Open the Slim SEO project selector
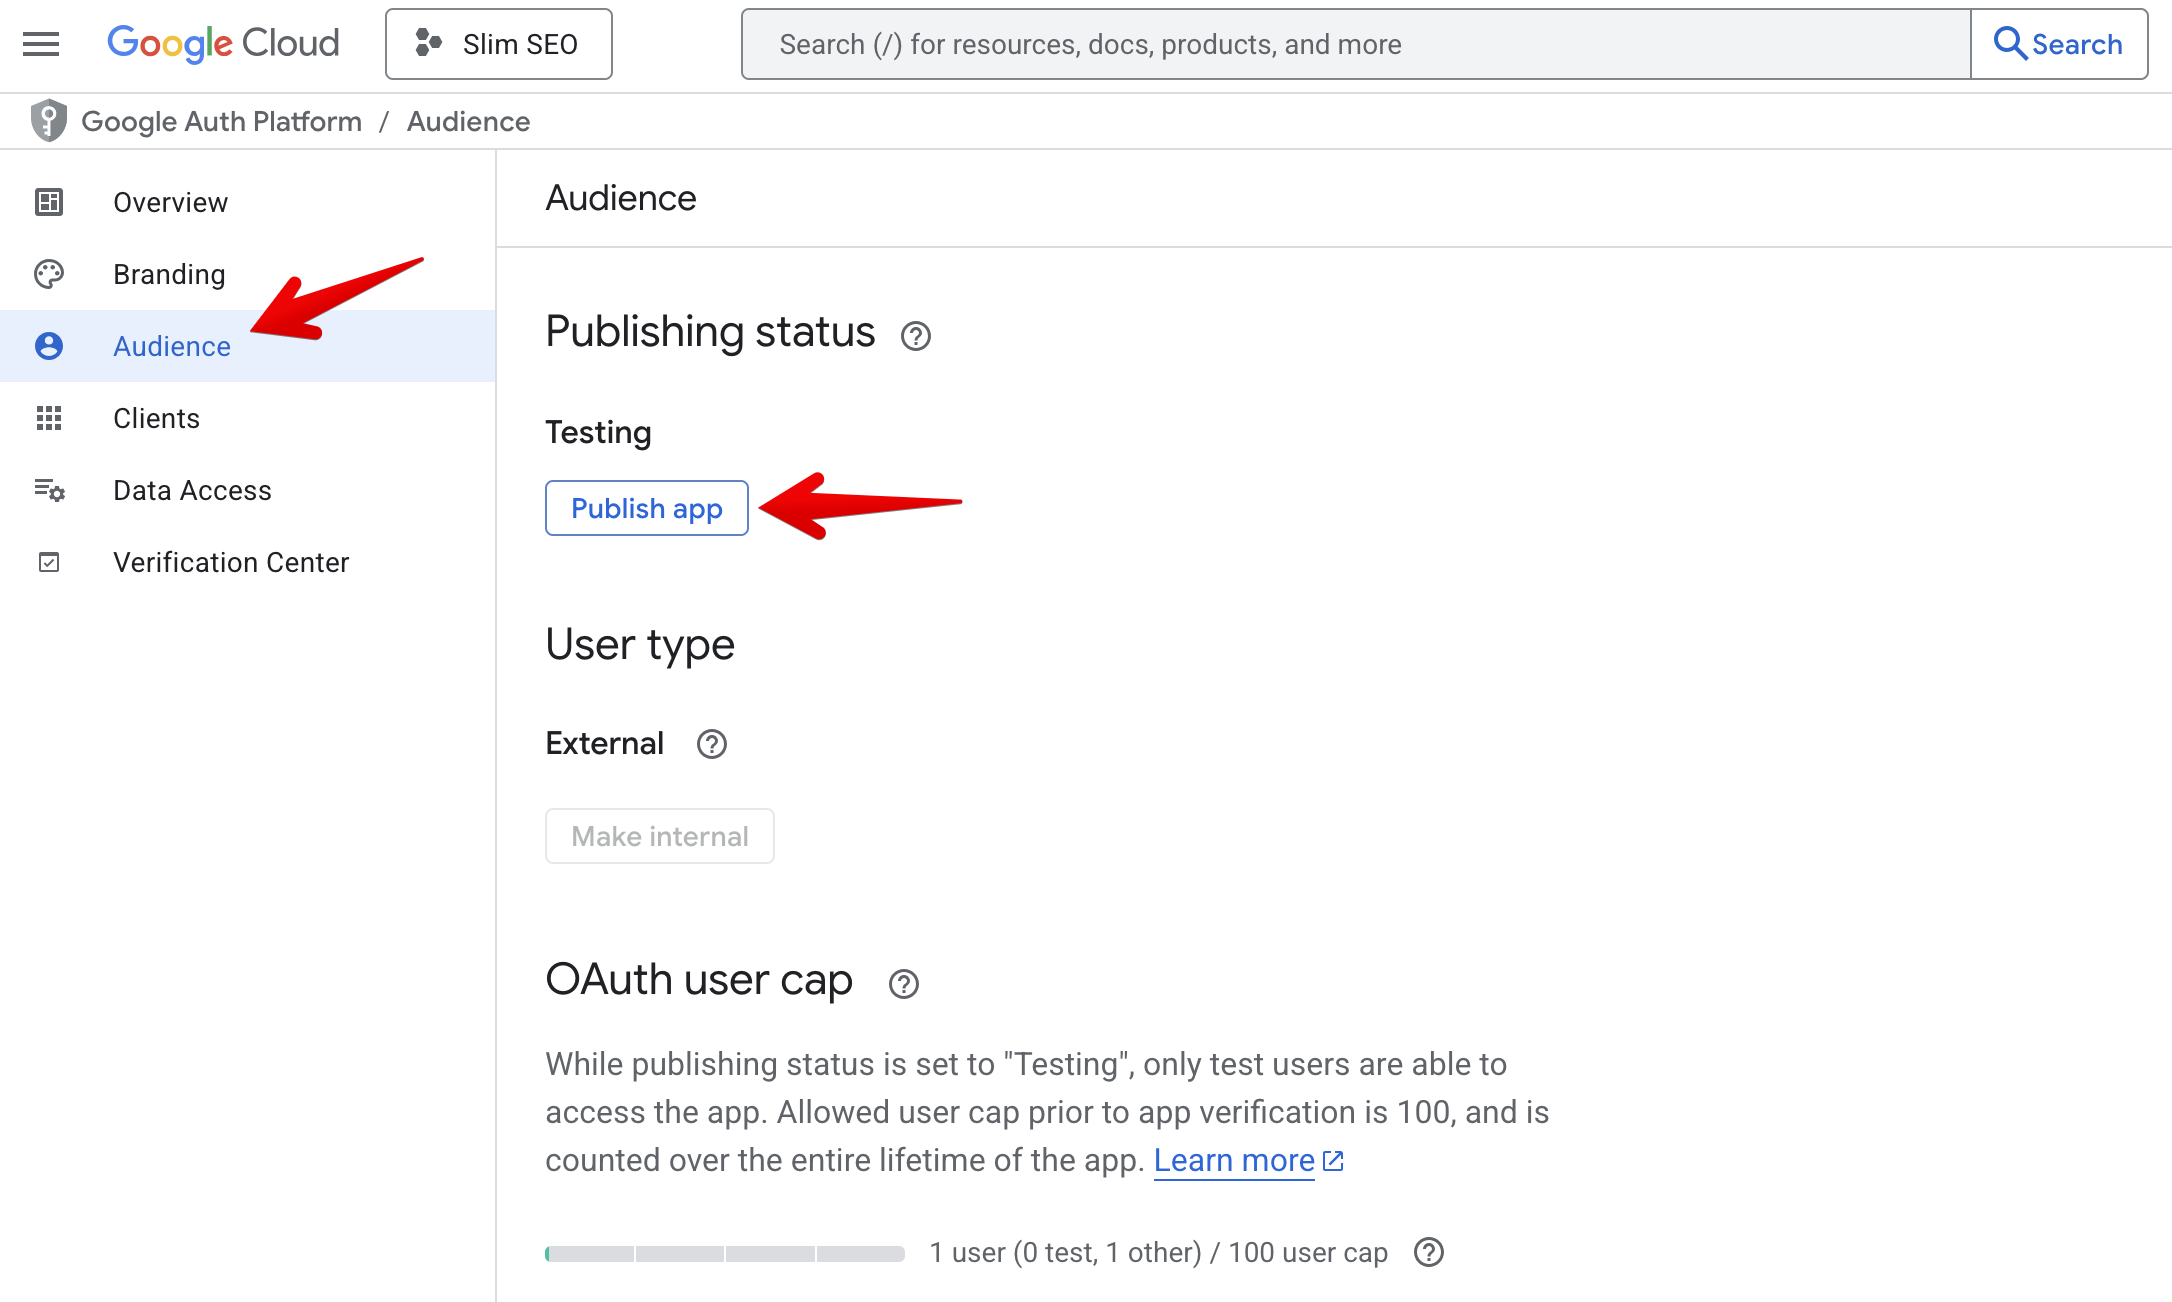This screenshot has height=1302, width=2172. click(x=498, y=44)
